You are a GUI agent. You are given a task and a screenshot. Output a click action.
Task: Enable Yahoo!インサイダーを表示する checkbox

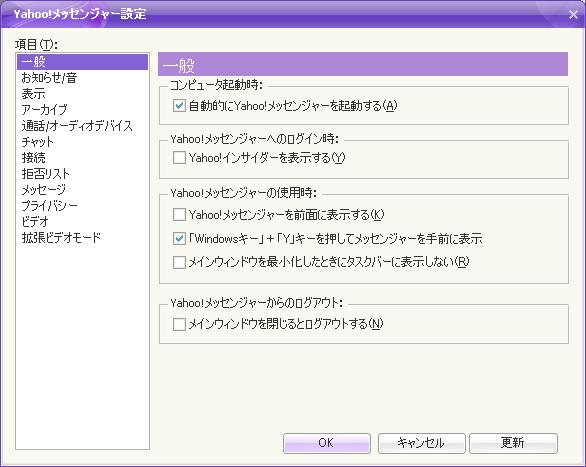(x=179, y=158)
